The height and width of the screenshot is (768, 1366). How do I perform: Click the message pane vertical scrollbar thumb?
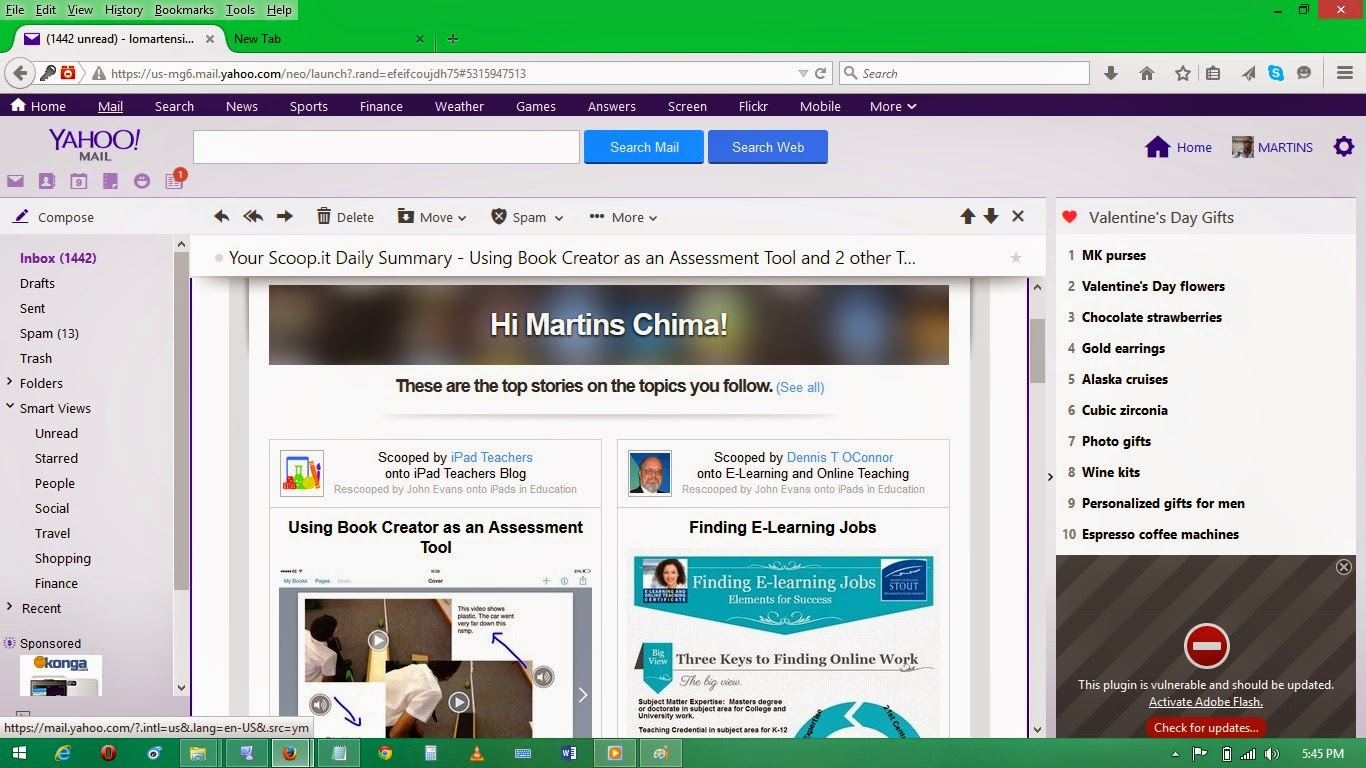point(1038,349)
